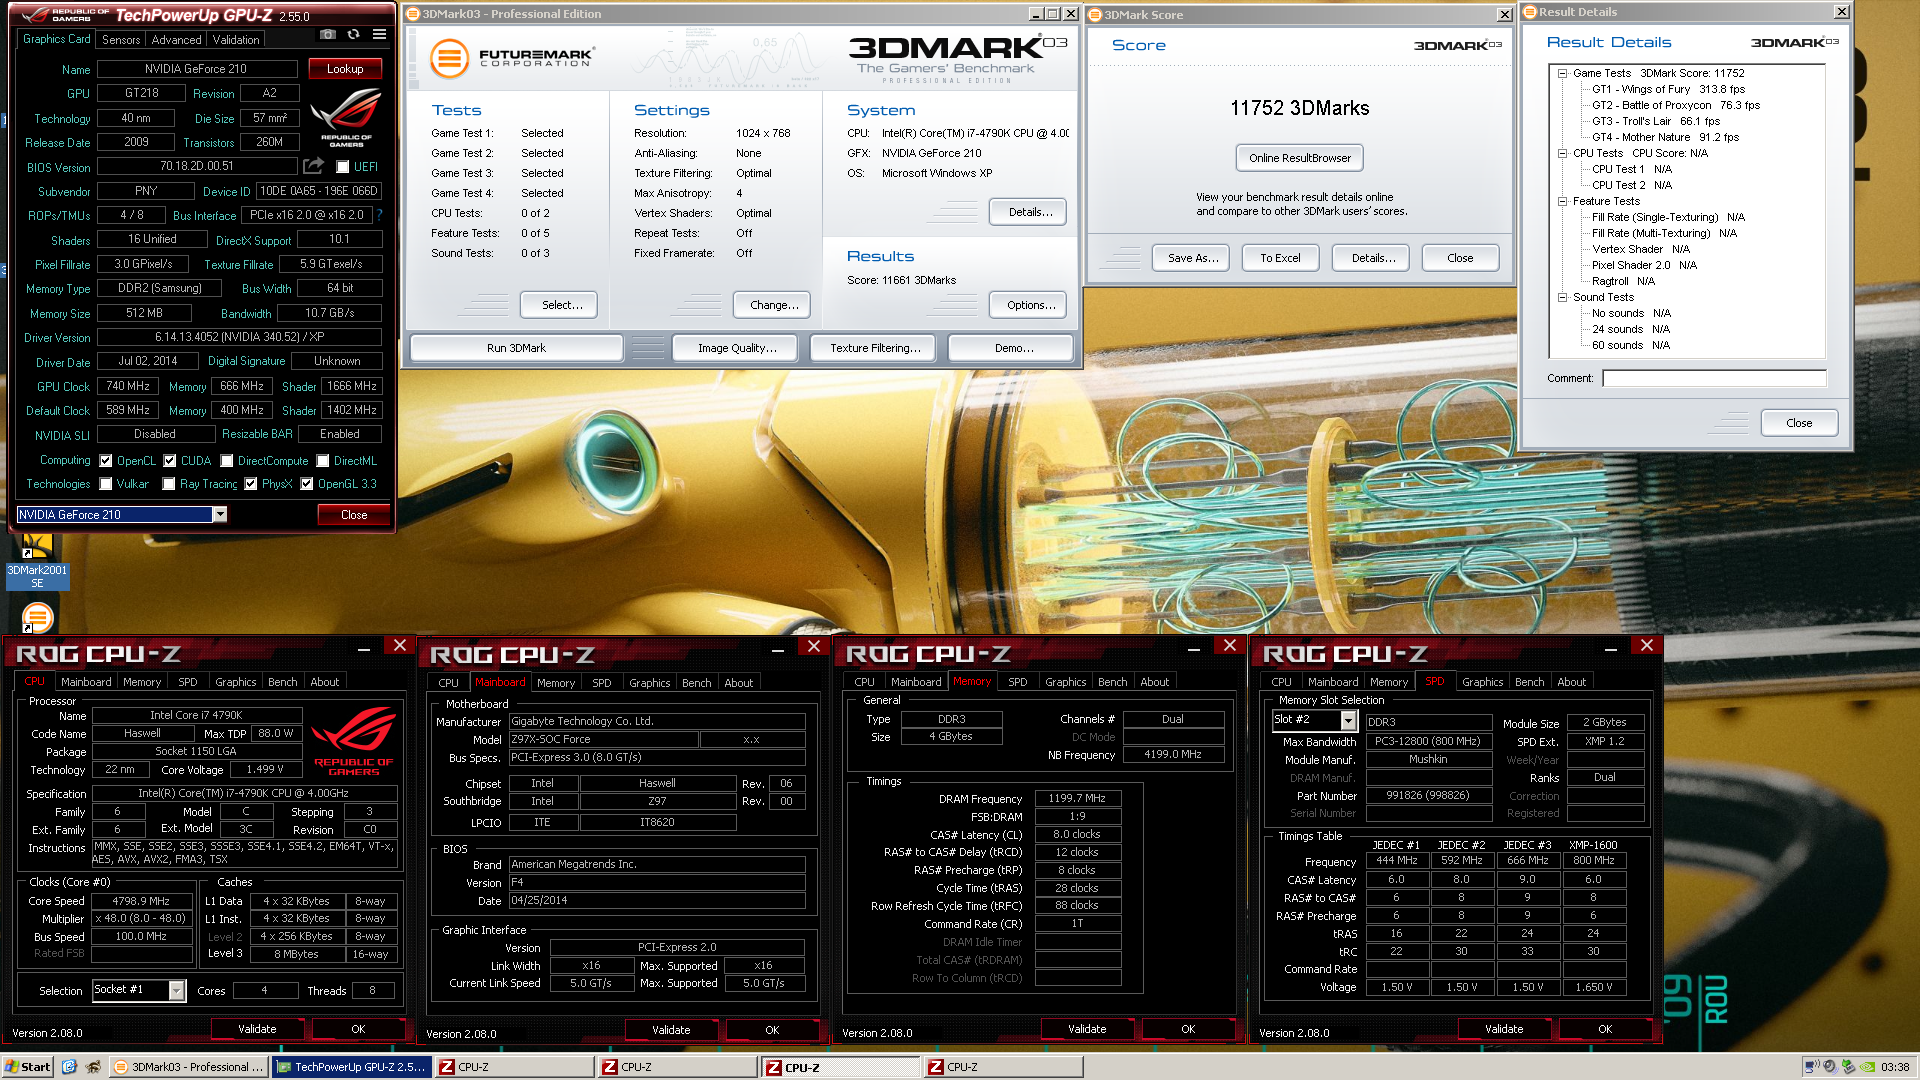Open the Socket #1 selection dropdown in CPU-Z

point(176,990)
